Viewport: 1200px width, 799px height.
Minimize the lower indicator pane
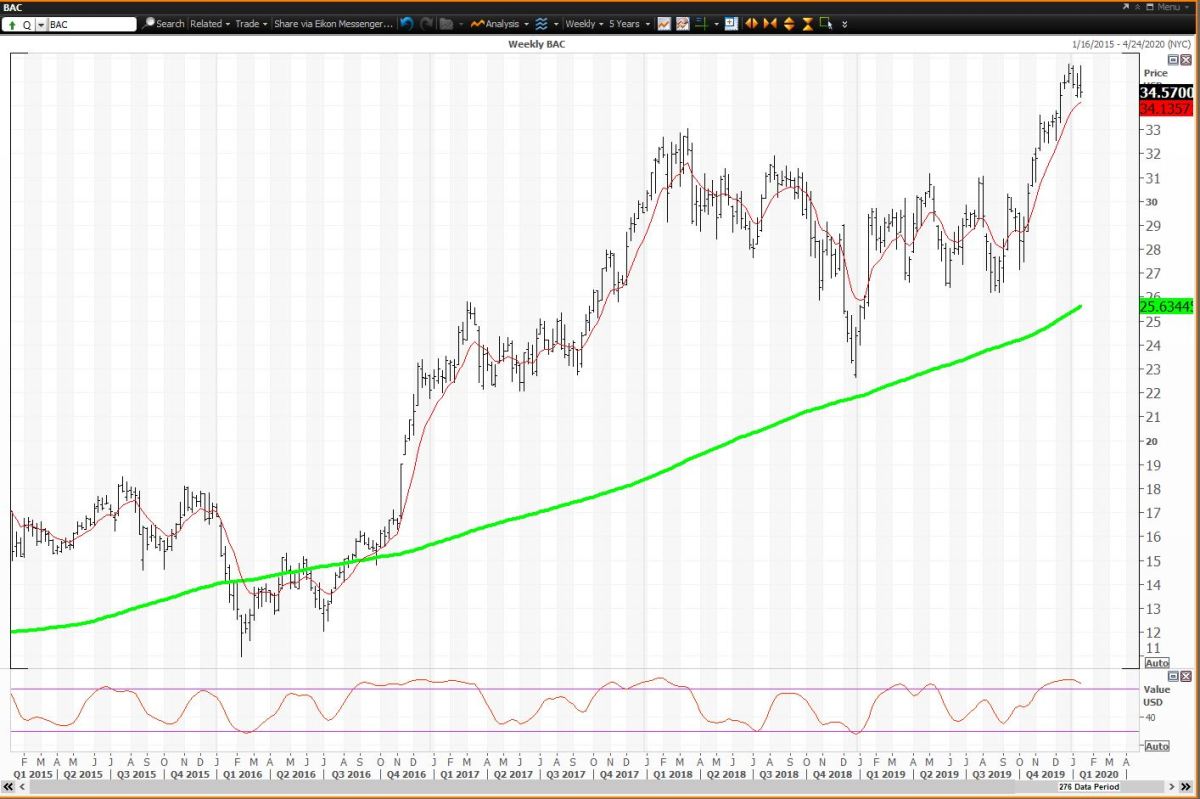[1173, 676]
